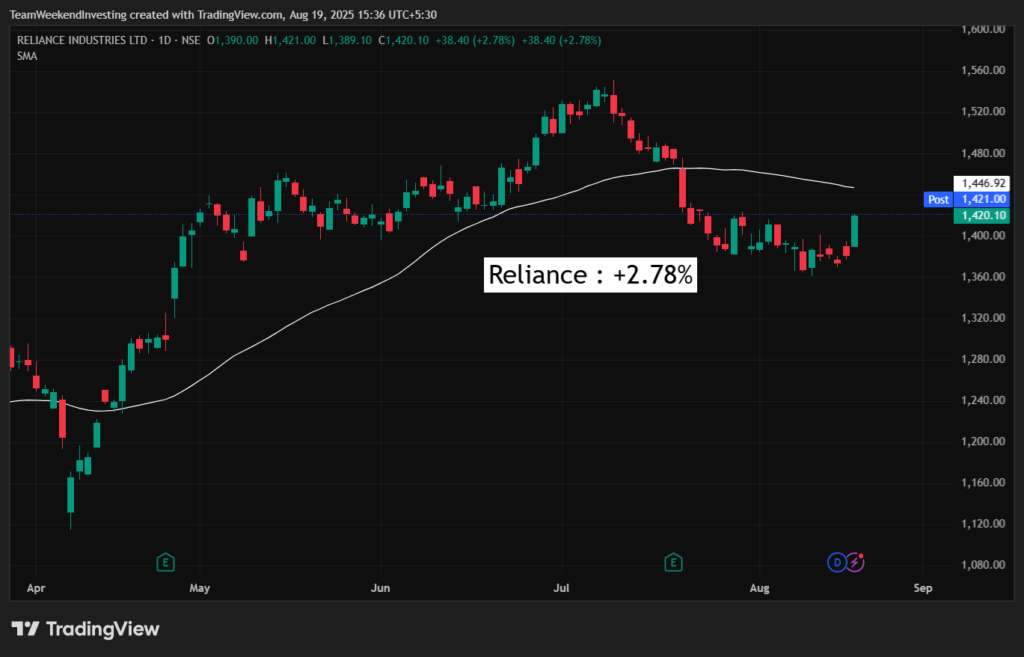Click the 1,446.92 SMA price label
The width and height of the screenshot is (1024, 657).
pyautogui.click(x=983, y=184)
